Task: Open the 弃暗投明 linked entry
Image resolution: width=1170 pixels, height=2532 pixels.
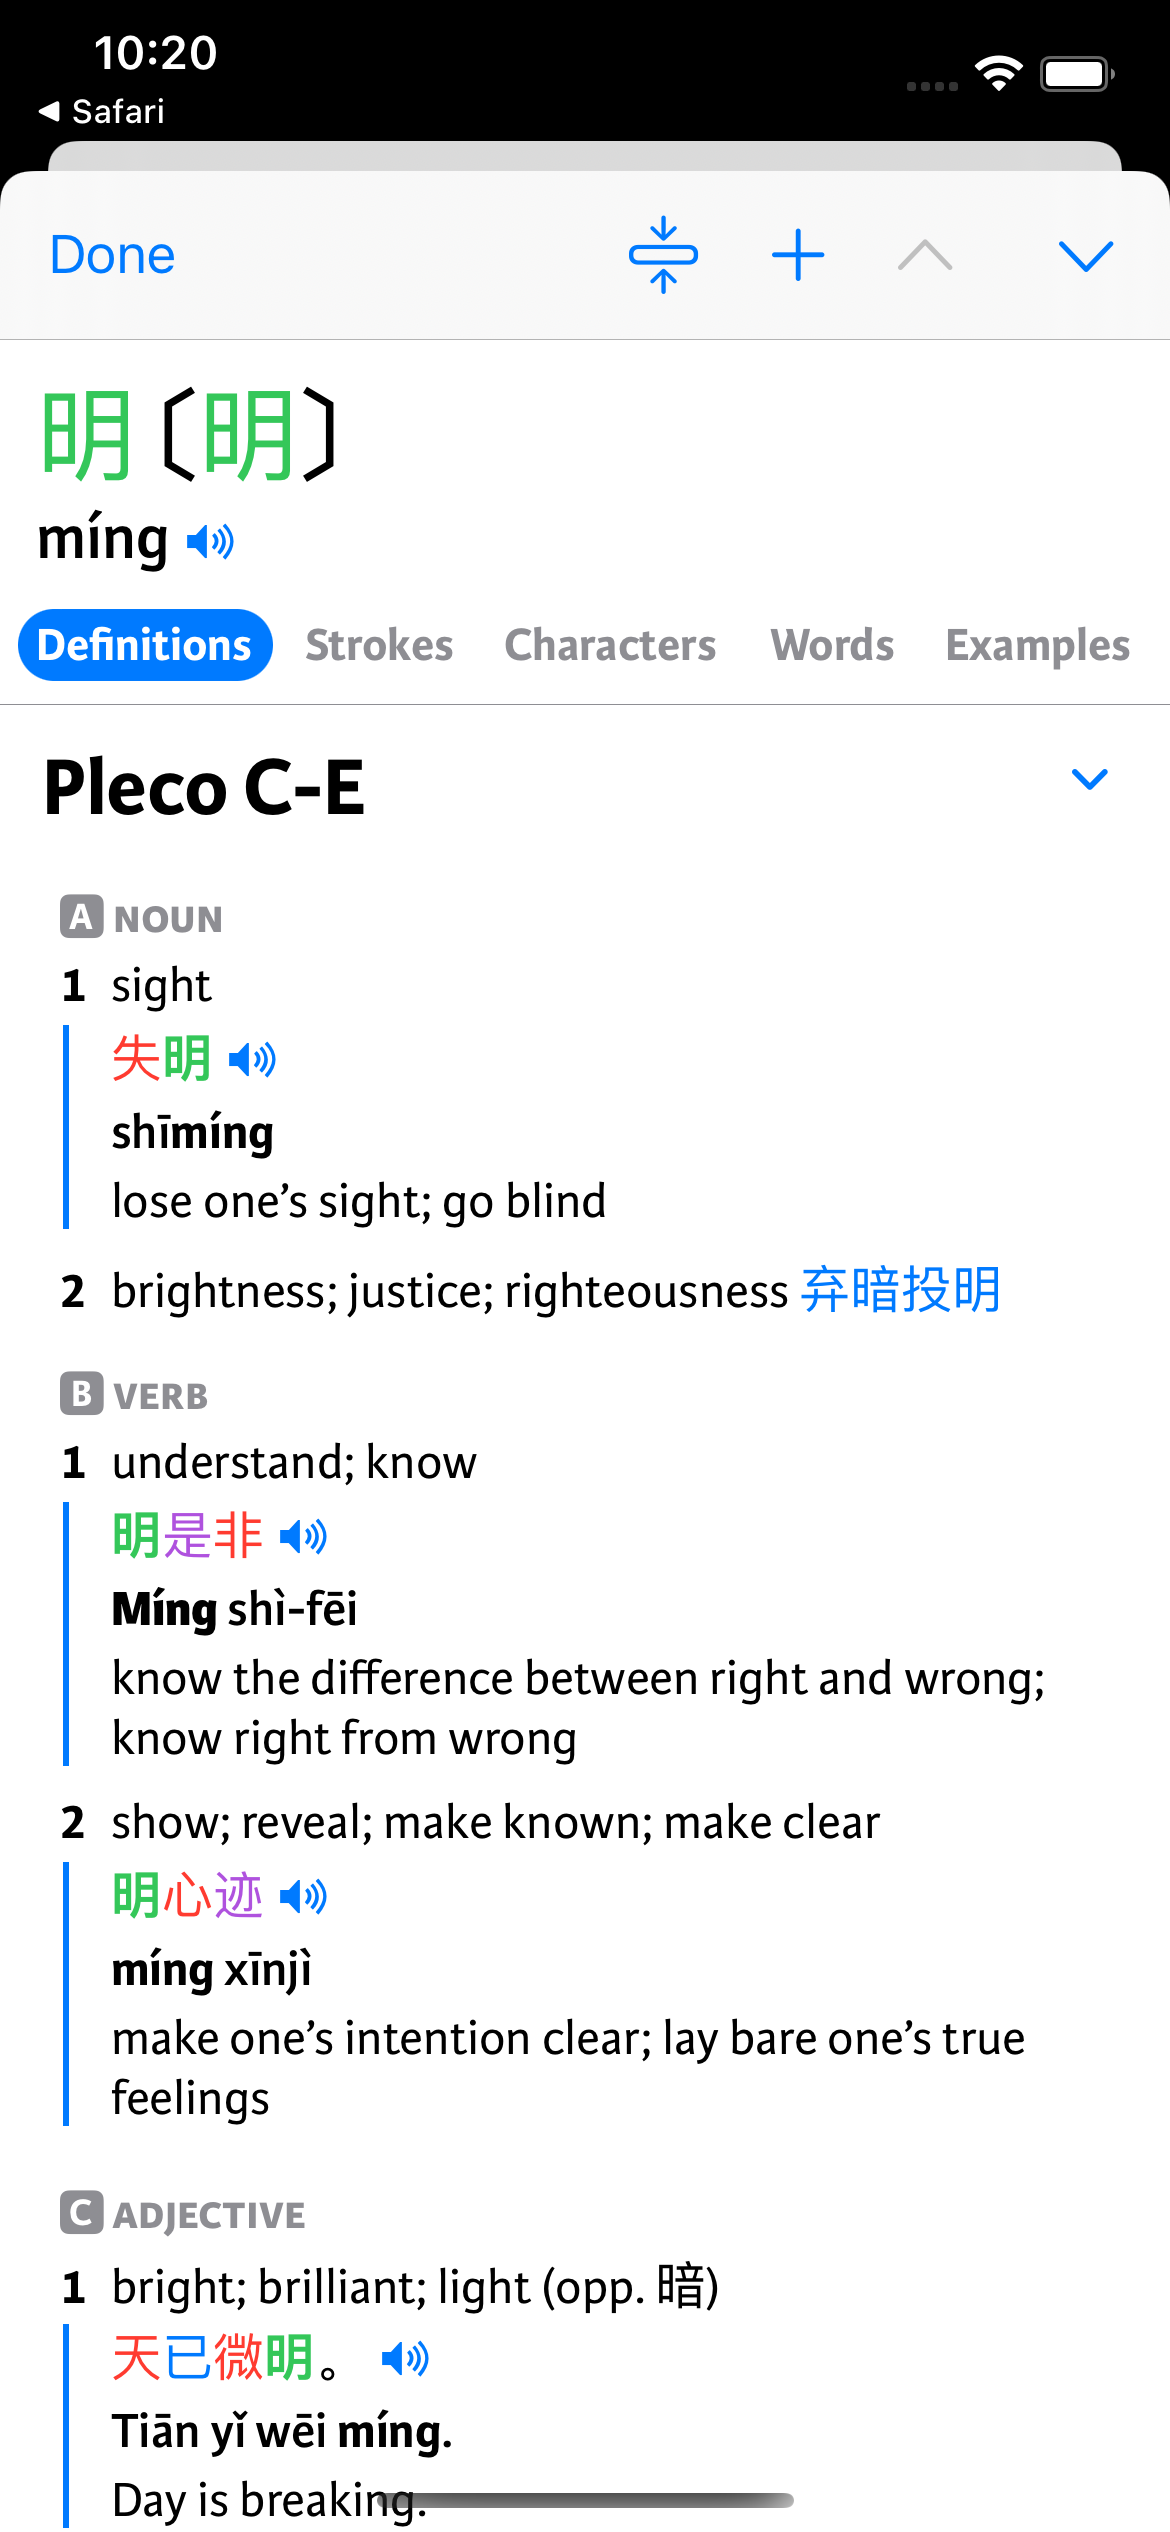Action: pyautogui.click(x=901, y=1290)
